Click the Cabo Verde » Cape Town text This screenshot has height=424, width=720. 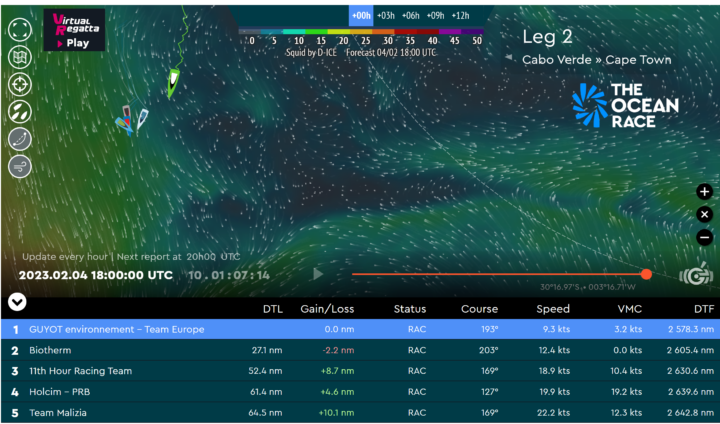(596, 60)
